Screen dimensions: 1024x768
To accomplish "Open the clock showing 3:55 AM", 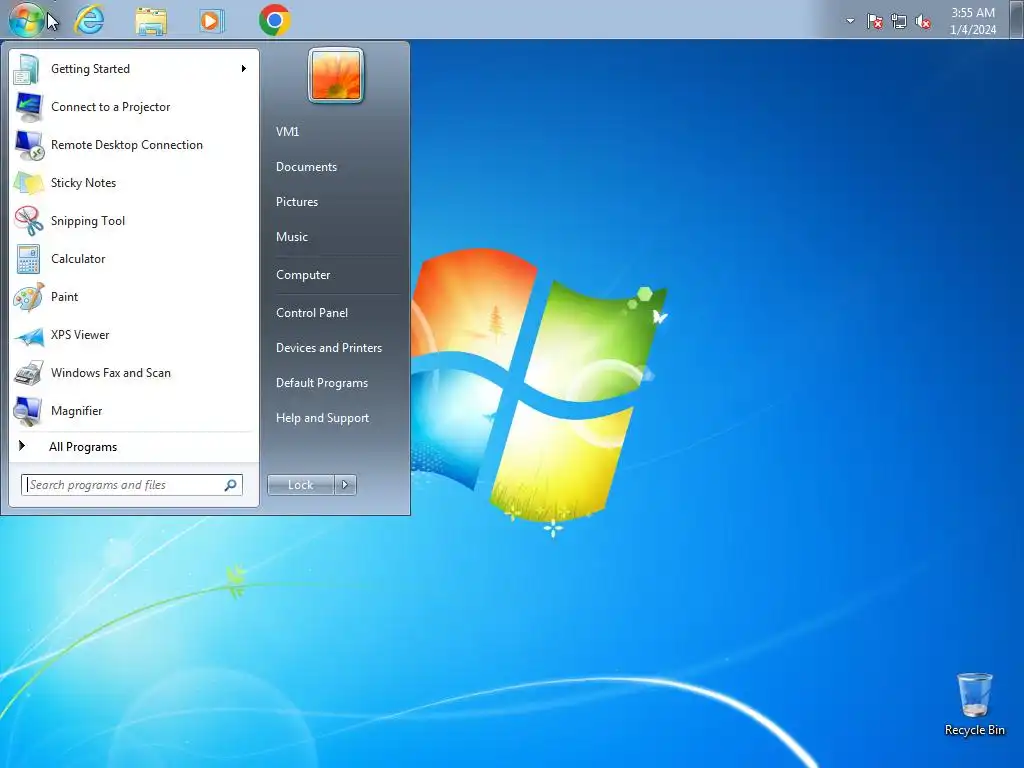I will (973, 21).
